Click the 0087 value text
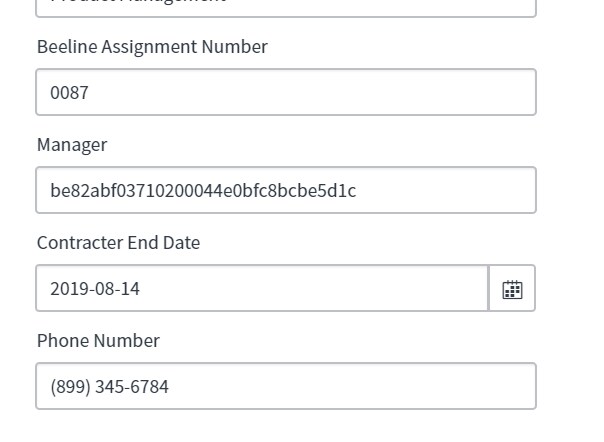Screen dimensions: 604x442 (70, 93)
